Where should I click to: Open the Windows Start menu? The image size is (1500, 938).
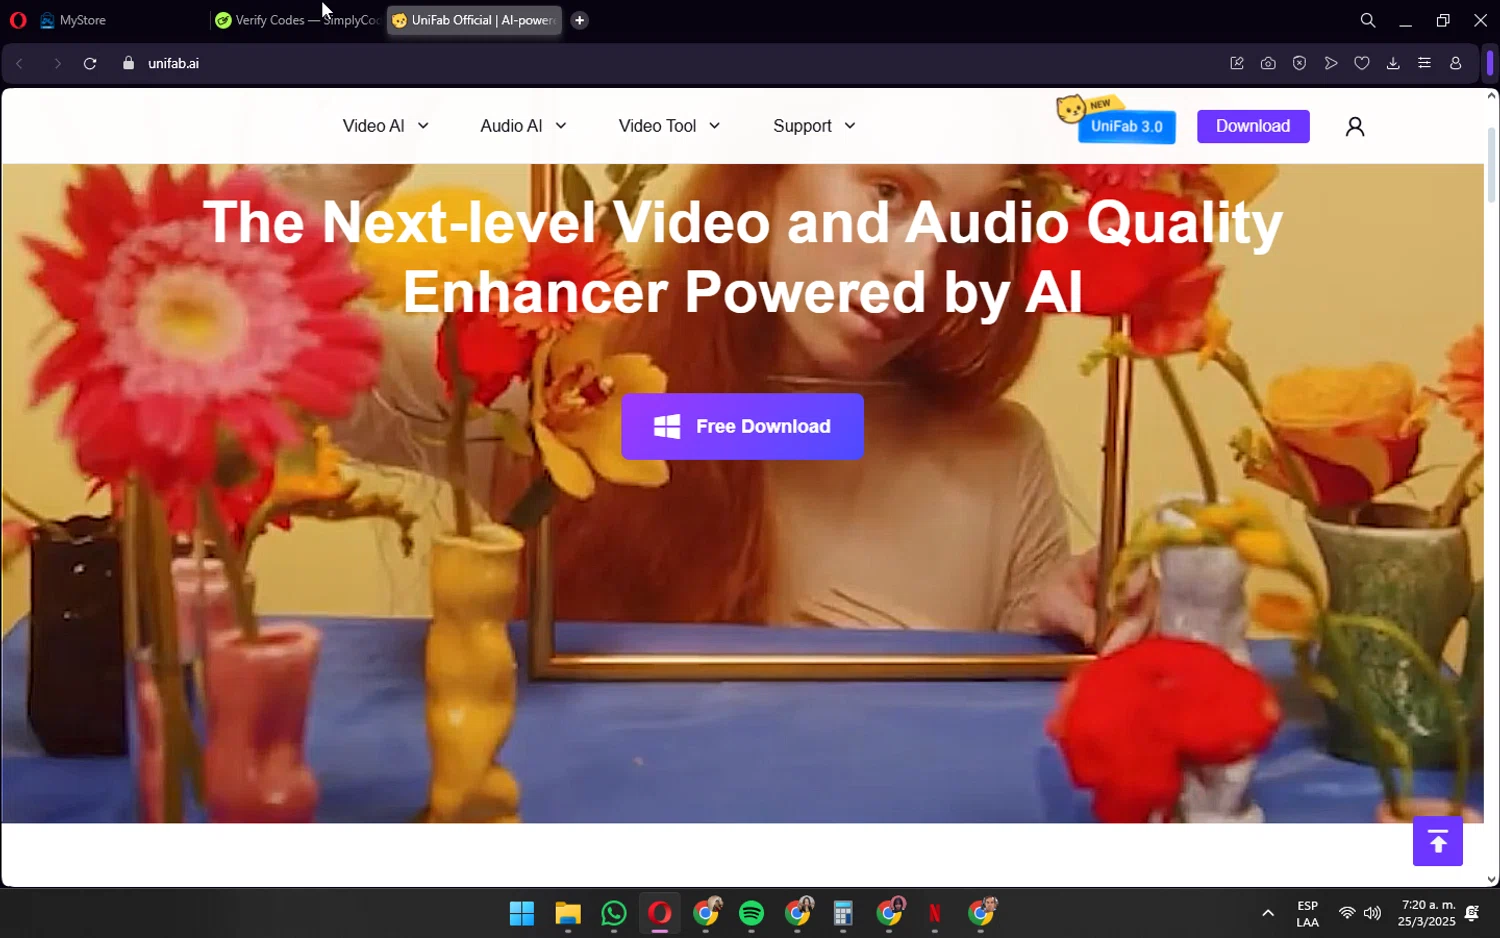pyautogui.click(x=522, y=913)
